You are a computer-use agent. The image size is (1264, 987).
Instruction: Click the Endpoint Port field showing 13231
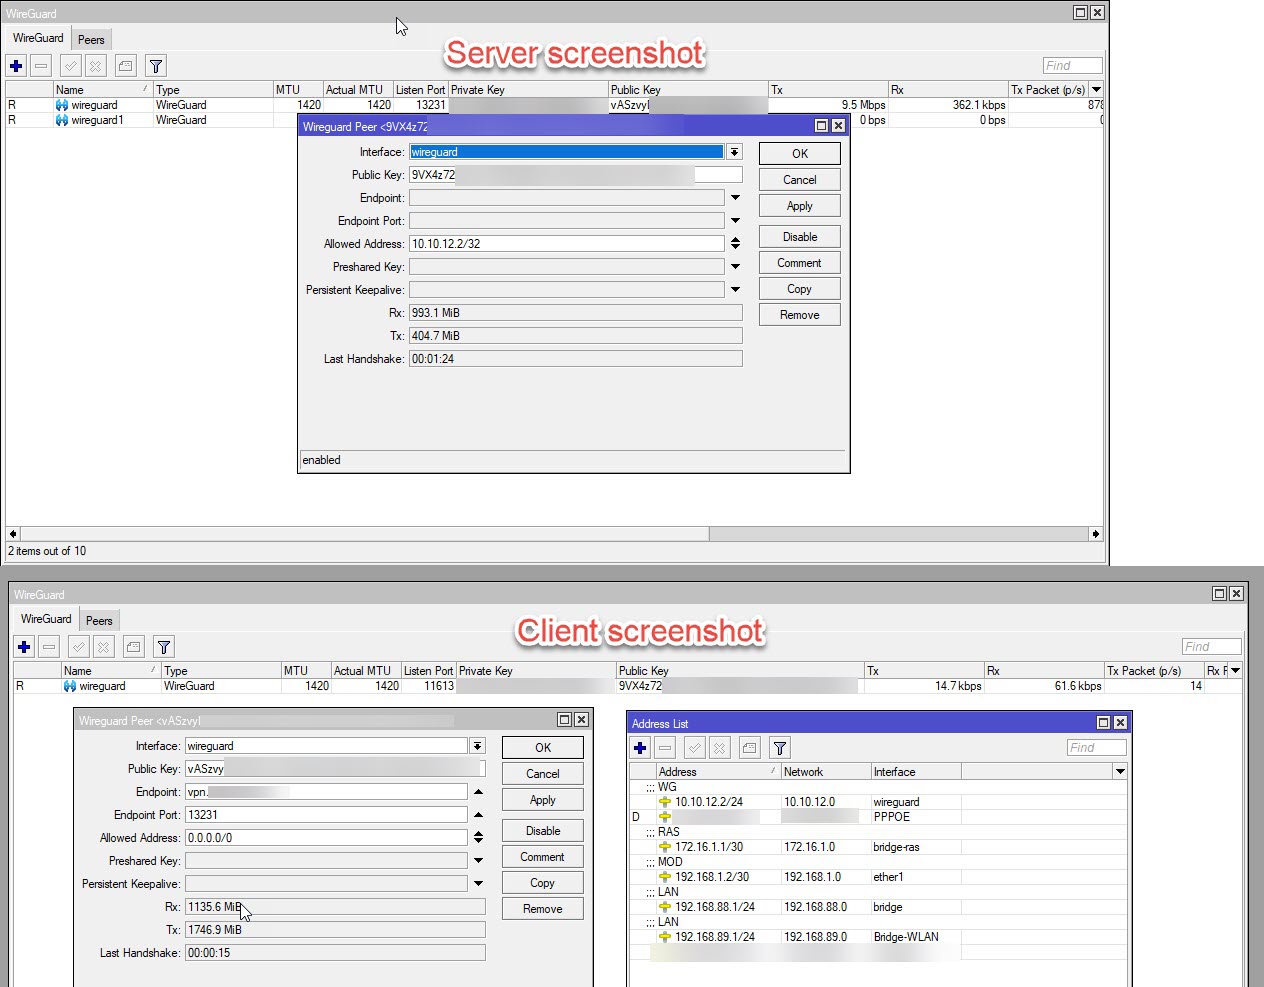click(x=326, y=815)
